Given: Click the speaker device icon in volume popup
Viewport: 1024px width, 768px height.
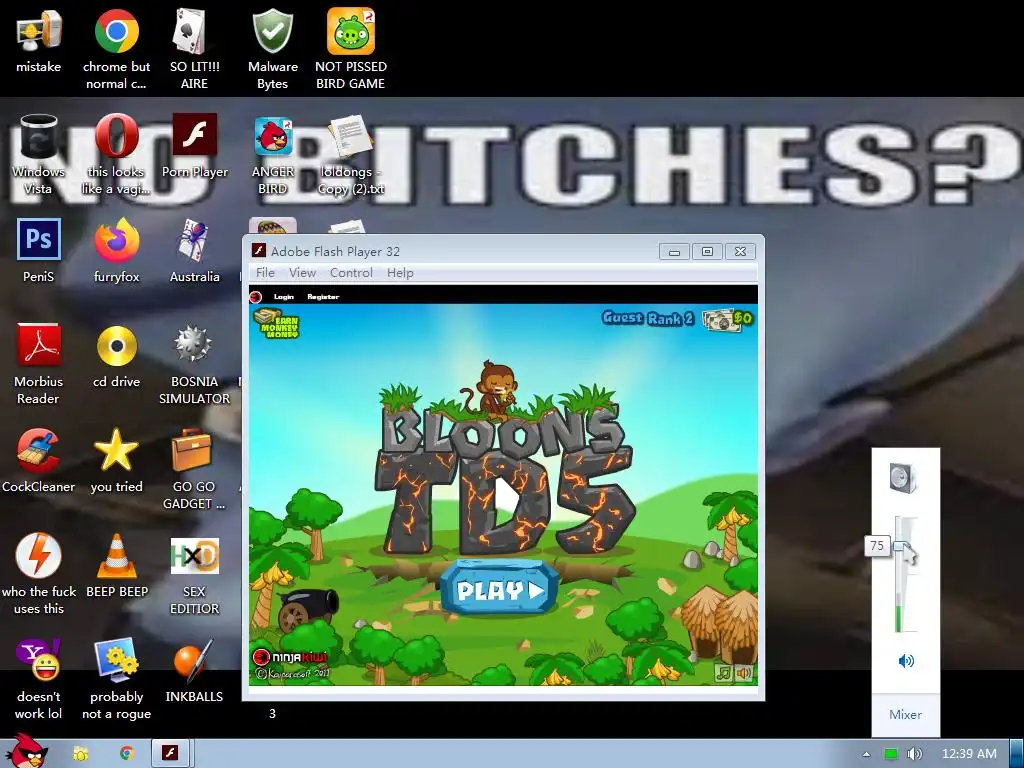Looking at the screenshot, I should pyautogui.click(x=904, y=477).
